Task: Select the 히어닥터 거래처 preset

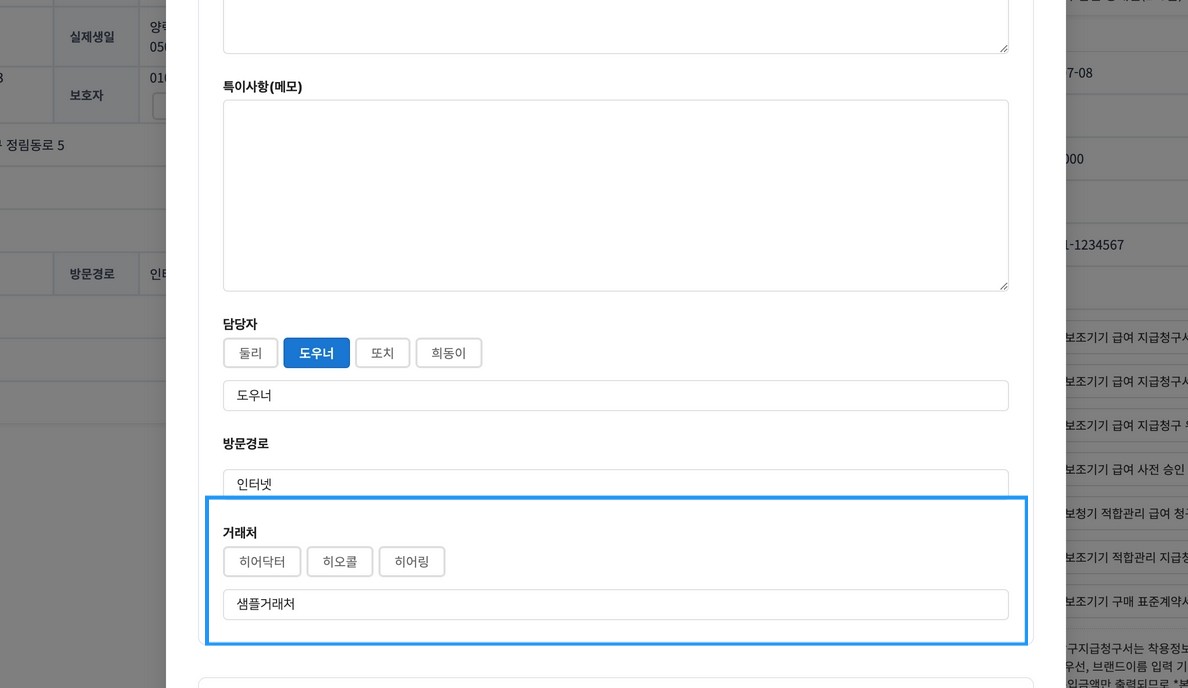Action: click(x=262, y=562)
